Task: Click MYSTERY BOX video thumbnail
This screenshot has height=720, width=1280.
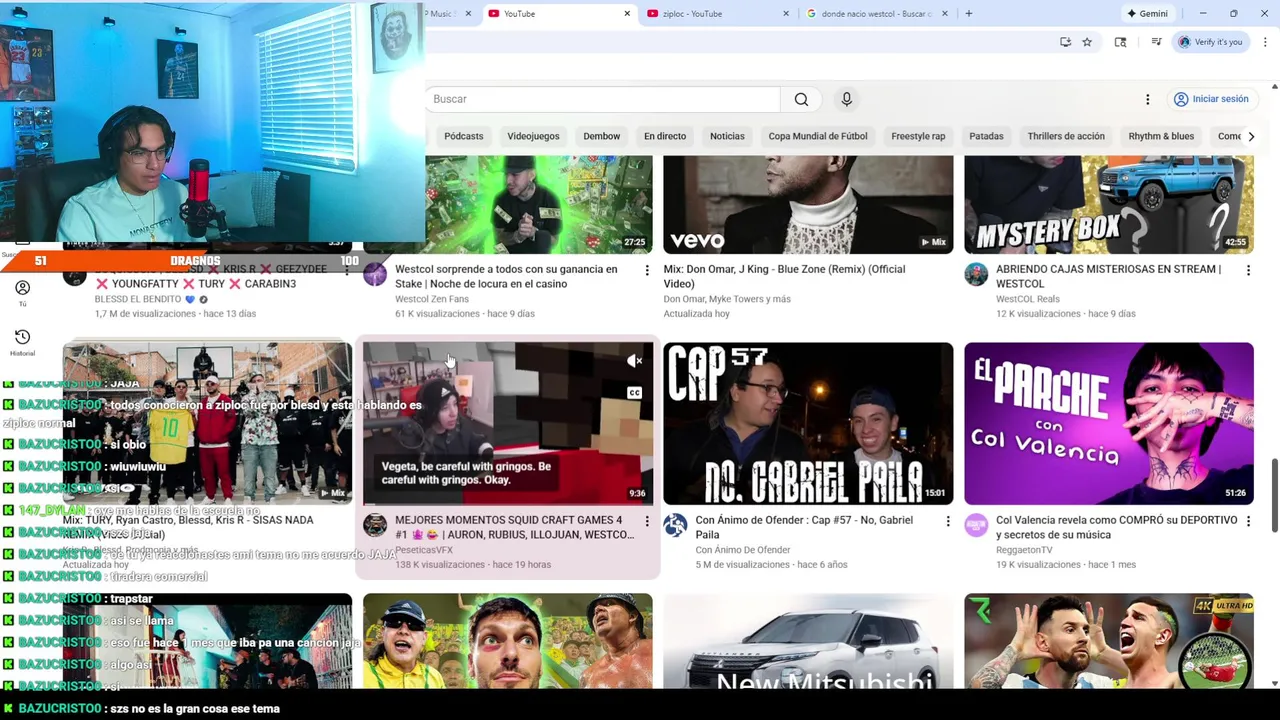Action: [x=1109, y=204]
